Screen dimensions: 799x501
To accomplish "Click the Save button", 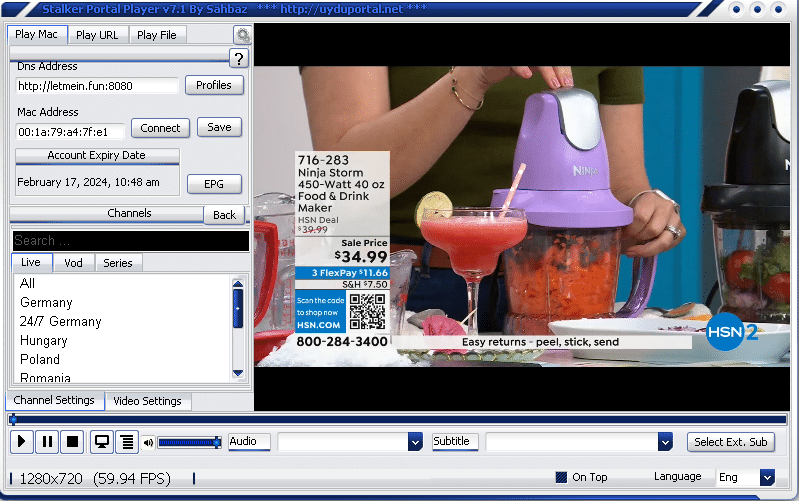I will [219, 127].
